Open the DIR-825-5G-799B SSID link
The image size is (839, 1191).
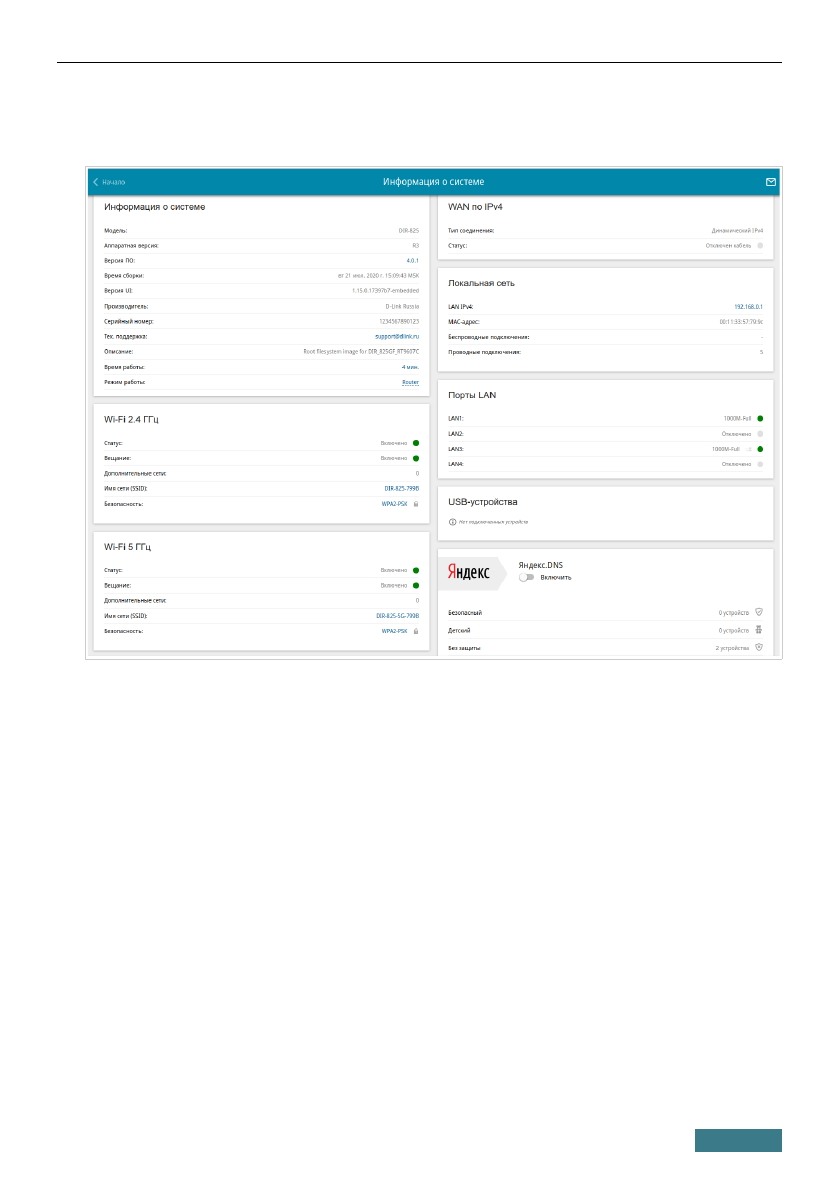[397, 616]
